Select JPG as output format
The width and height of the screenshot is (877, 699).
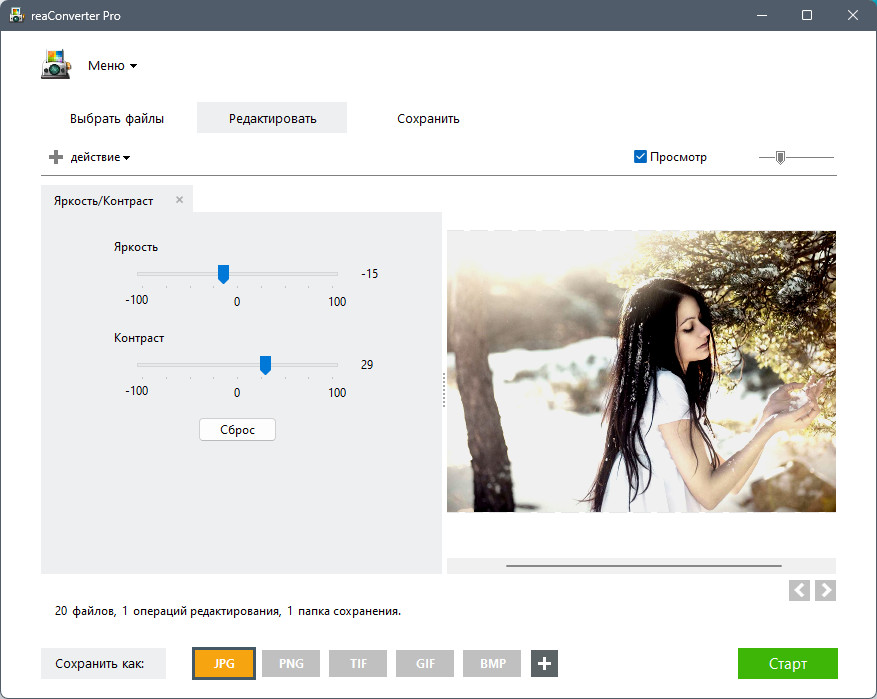click(224, 664)
